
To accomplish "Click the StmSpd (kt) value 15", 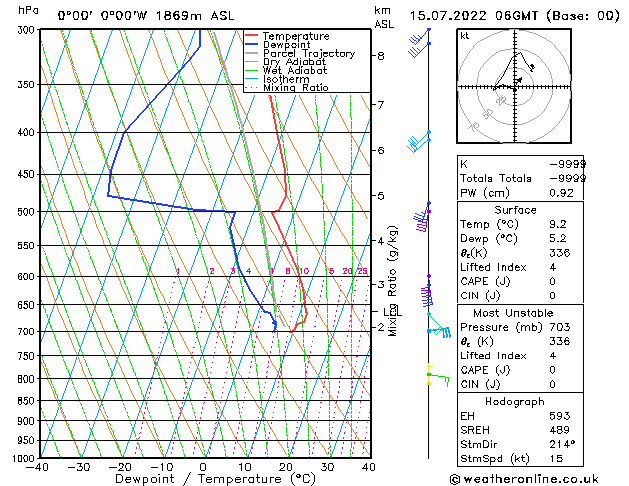I will 556,458.
